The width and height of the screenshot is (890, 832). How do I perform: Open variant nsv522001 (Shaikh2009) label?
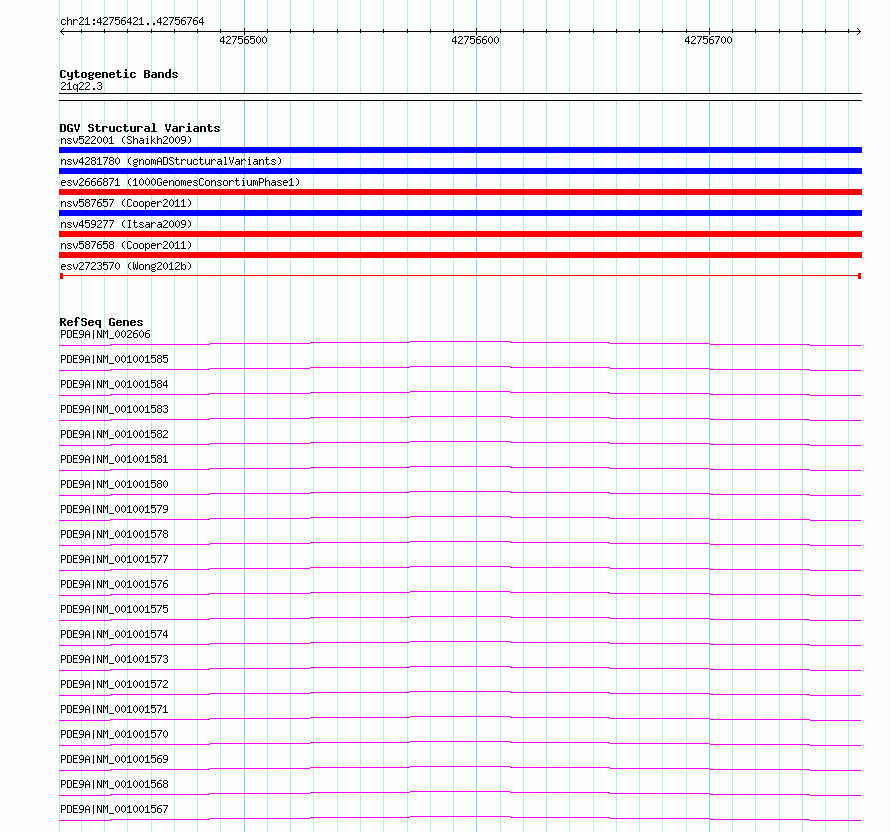click(126, 140)
